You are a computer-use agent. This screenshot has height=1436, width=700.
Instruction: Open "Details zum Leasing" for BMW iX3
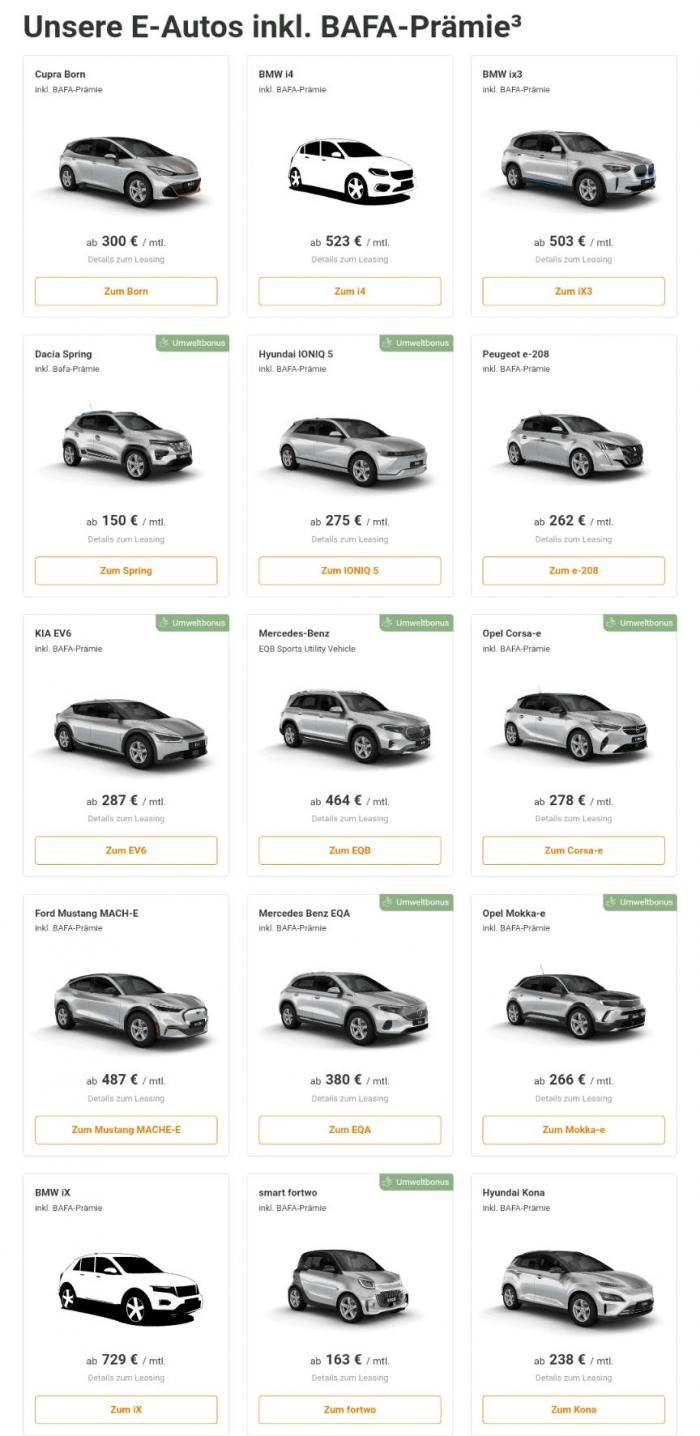coord(573,260)
